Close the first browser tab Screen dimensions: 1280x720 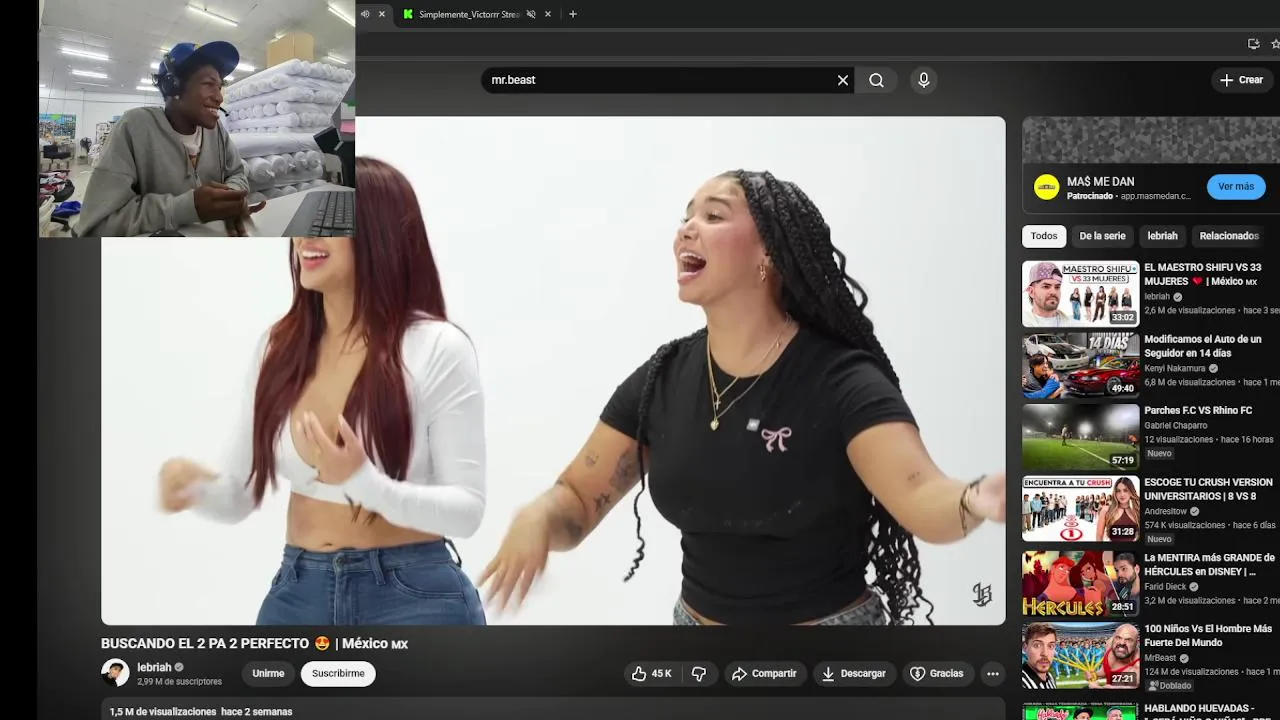pyautogui.click(x=381, y=14)
